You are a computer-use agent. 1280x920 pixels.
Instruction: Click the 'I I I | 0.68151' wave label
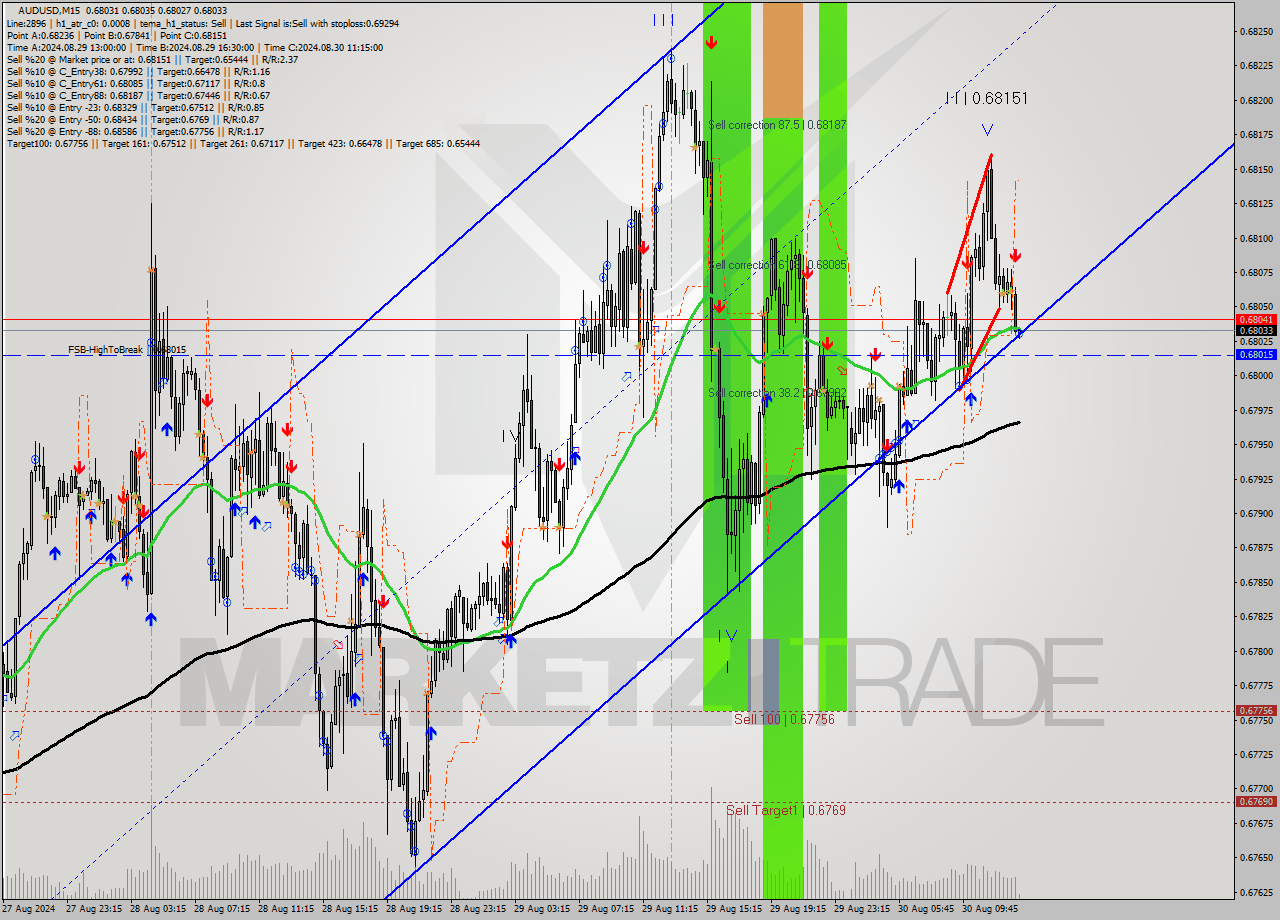coord(986,98)
